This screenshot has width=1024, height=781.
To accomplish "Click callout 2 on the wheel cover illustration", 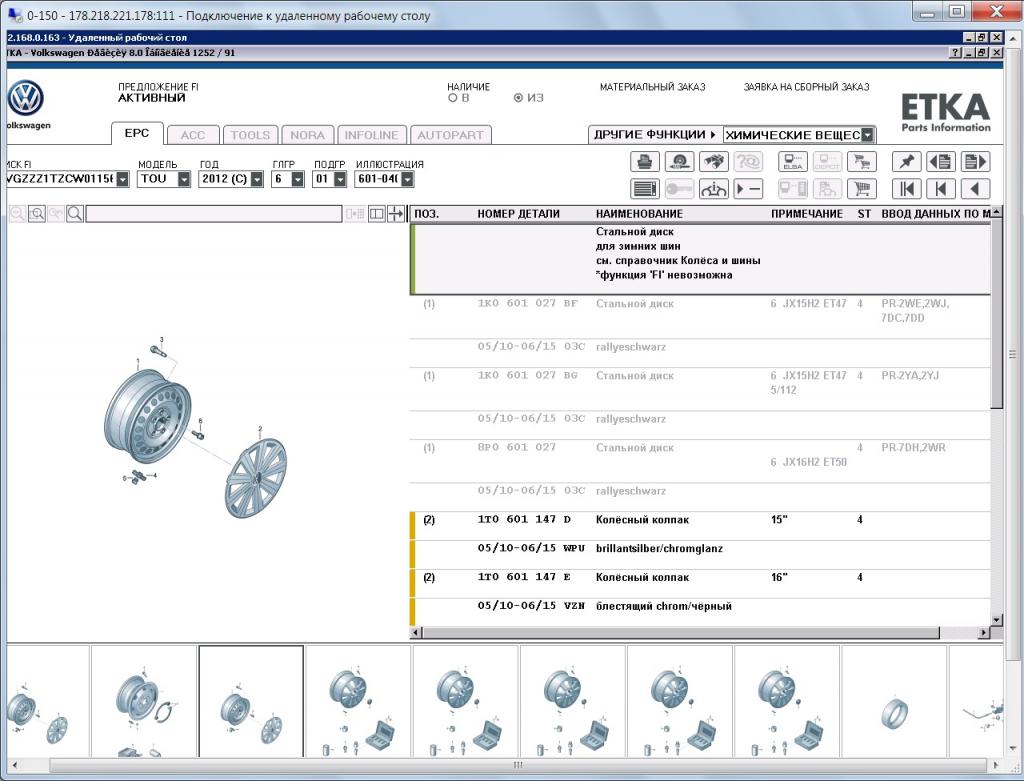I will coord(260,429).
